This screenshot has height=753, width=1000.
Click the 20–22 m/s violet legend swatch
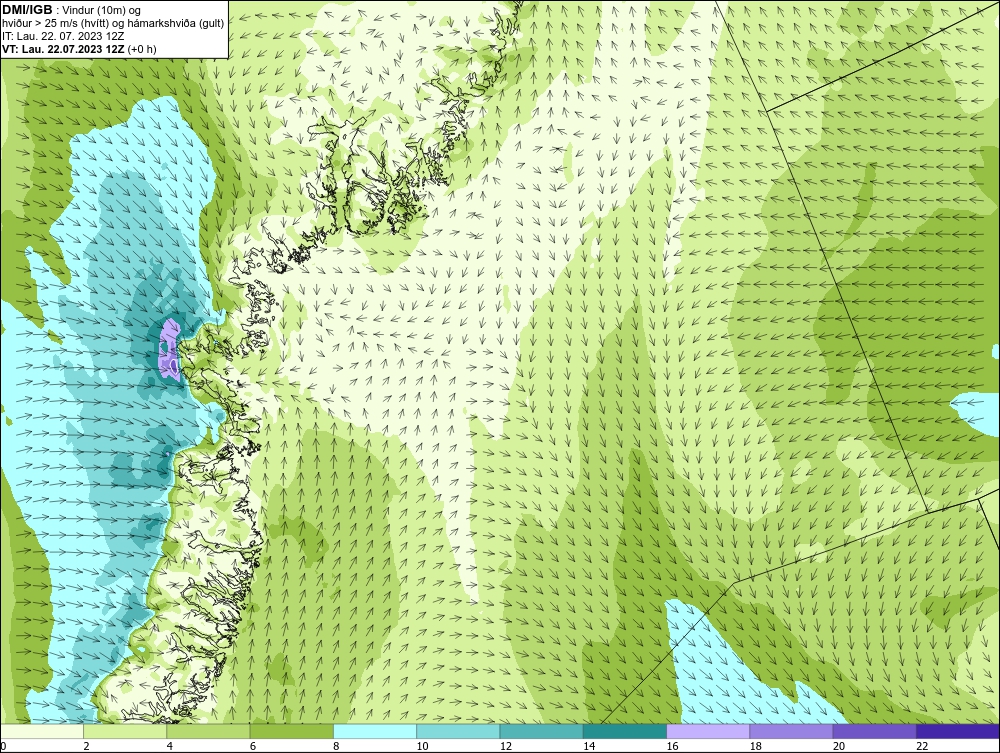[874, 731]
